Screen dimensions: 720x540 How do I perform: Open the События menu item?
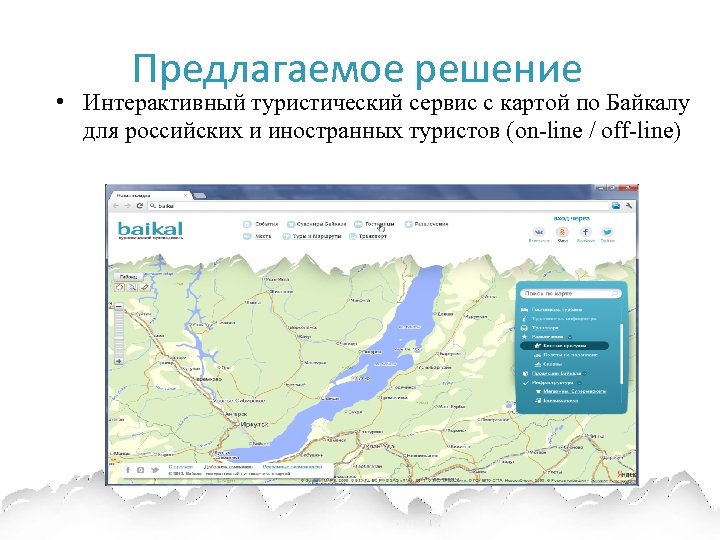point(267,224)
